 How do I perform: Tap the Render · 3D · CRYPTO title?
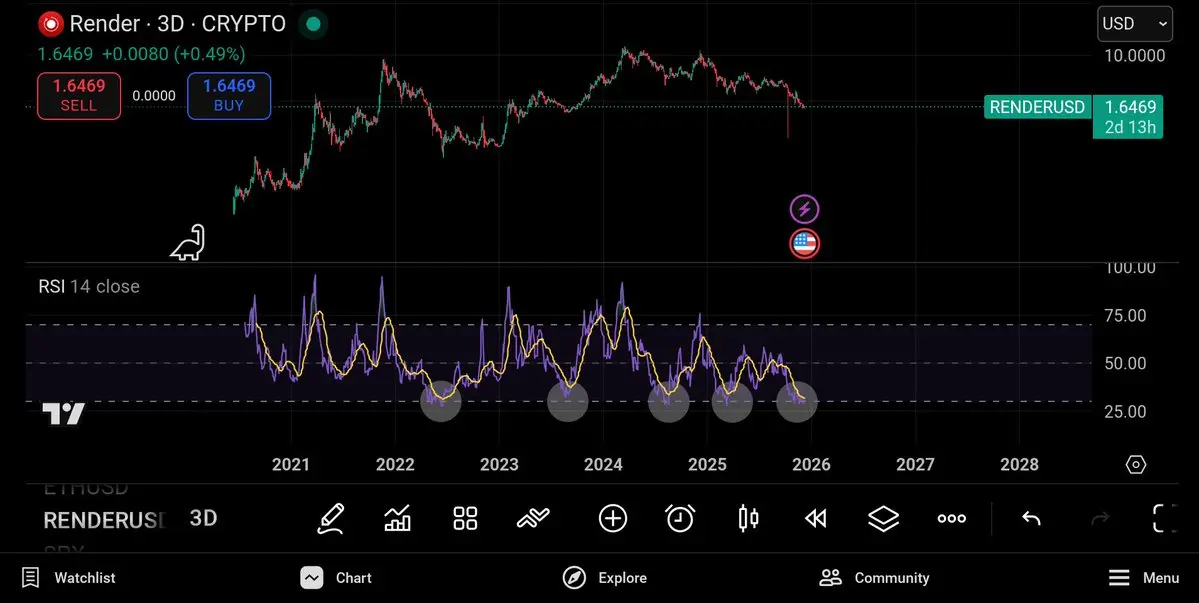[177, 24]
